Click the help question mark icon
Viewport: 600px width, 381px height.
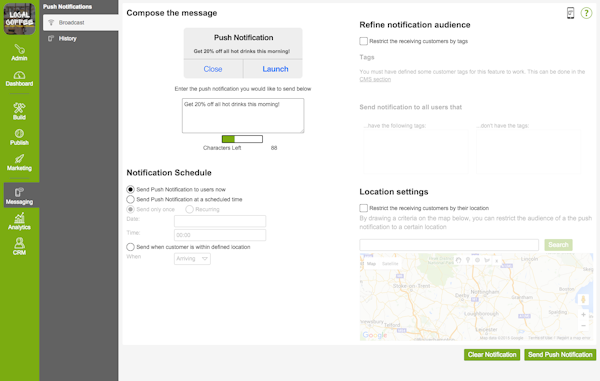(586, 13)
